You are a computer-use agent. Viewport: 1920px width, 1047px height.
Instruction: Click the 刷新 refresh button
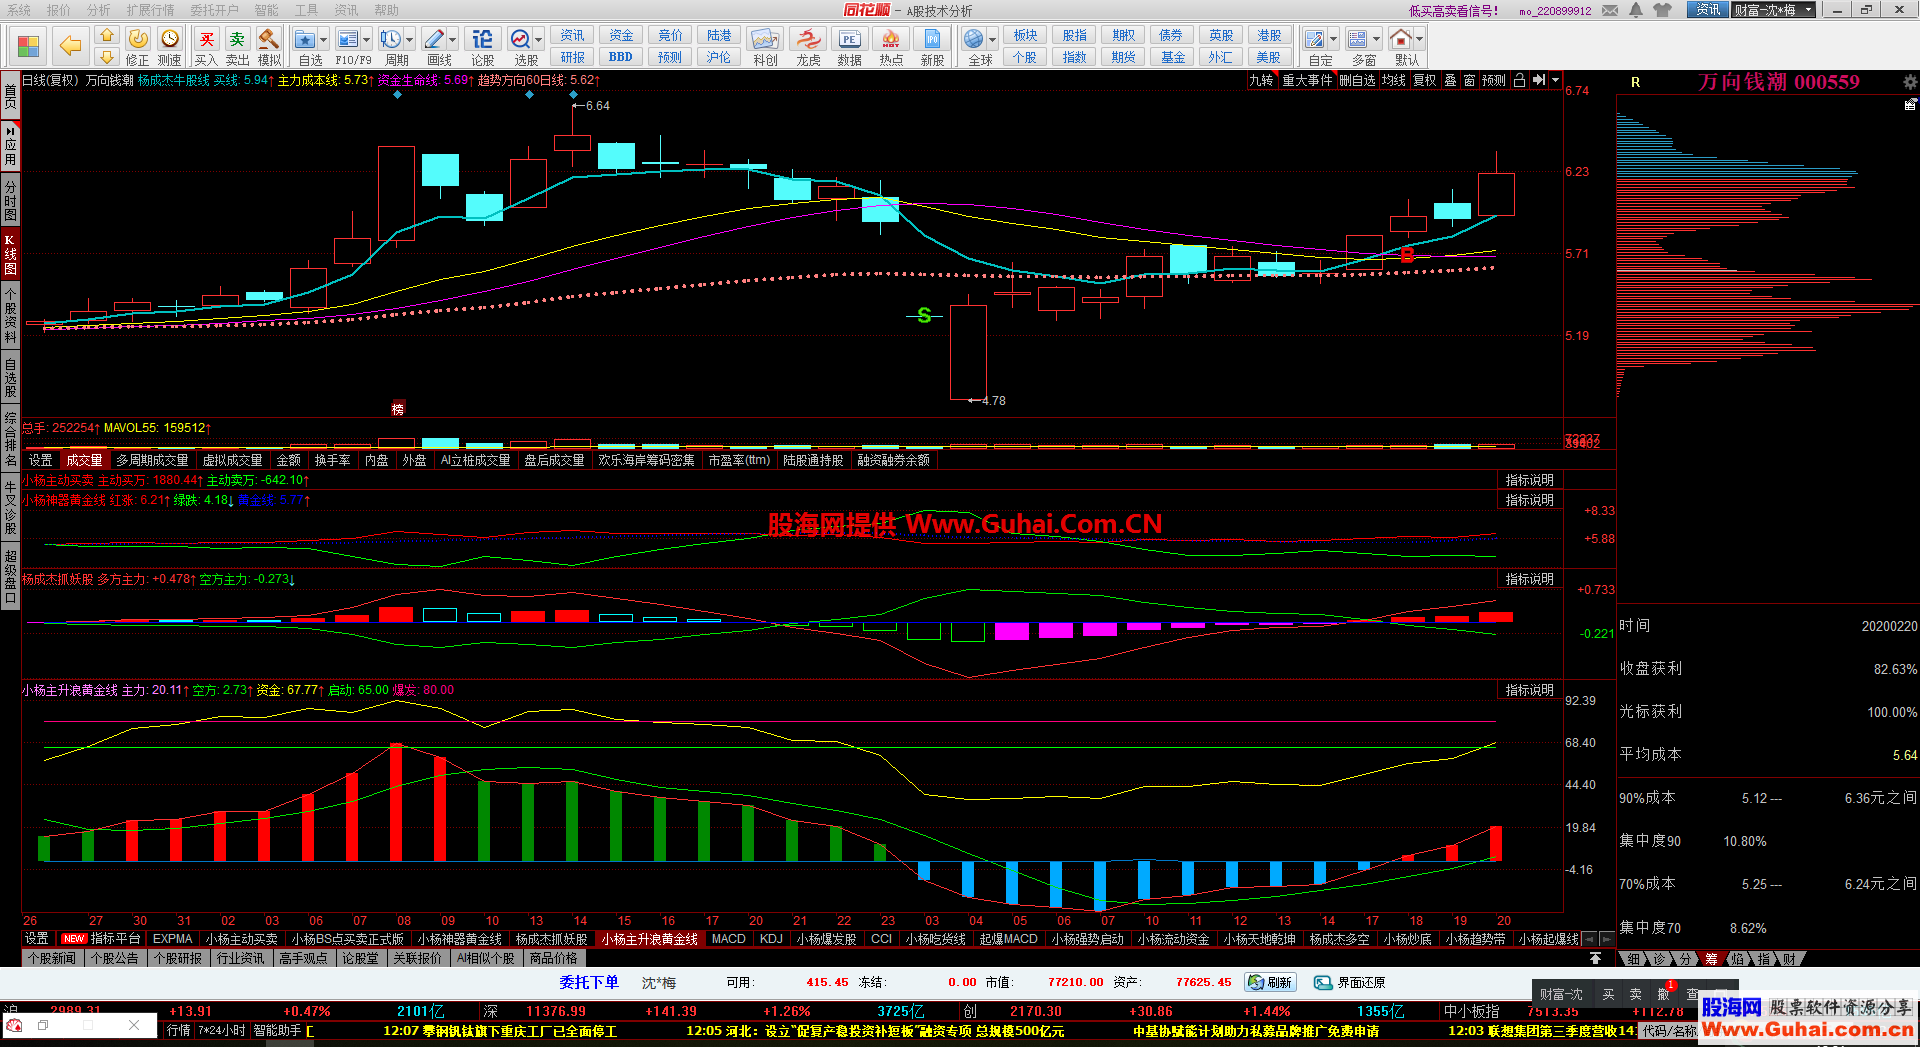pos(1270,983)
